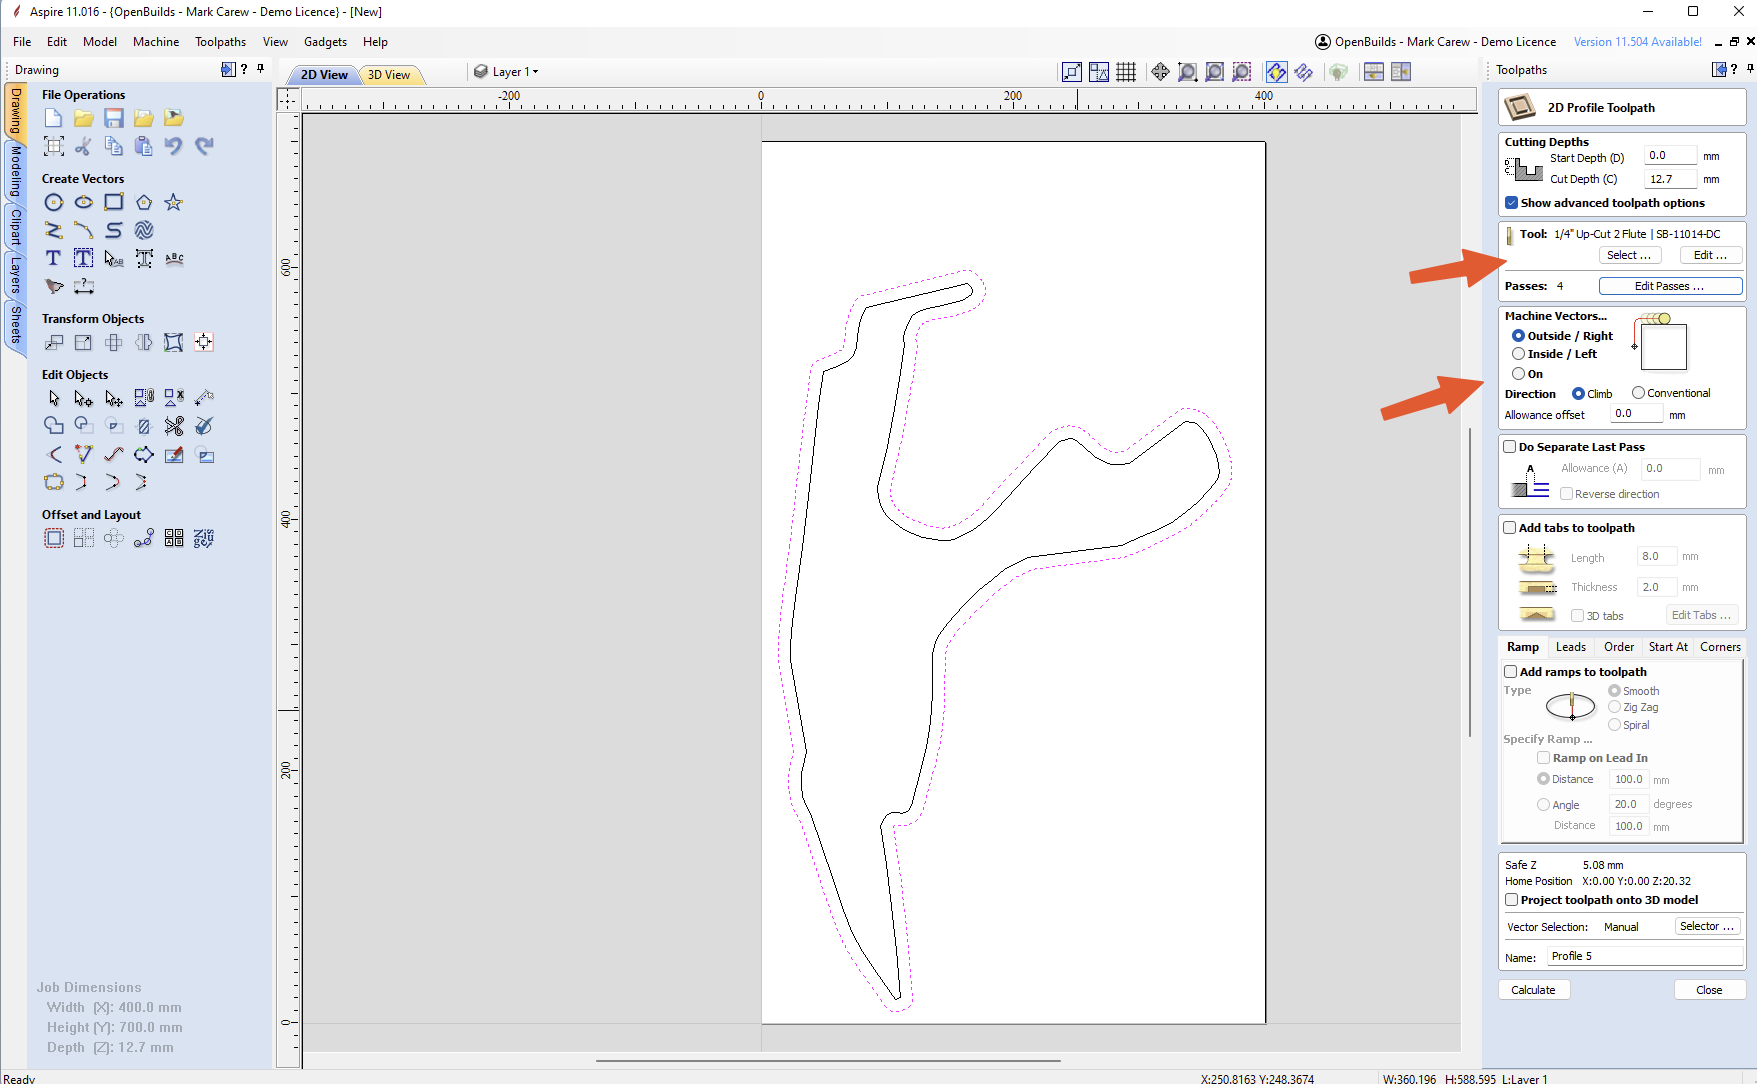Click the Redo icon
1757x1084 pixels.
(204, 146)
